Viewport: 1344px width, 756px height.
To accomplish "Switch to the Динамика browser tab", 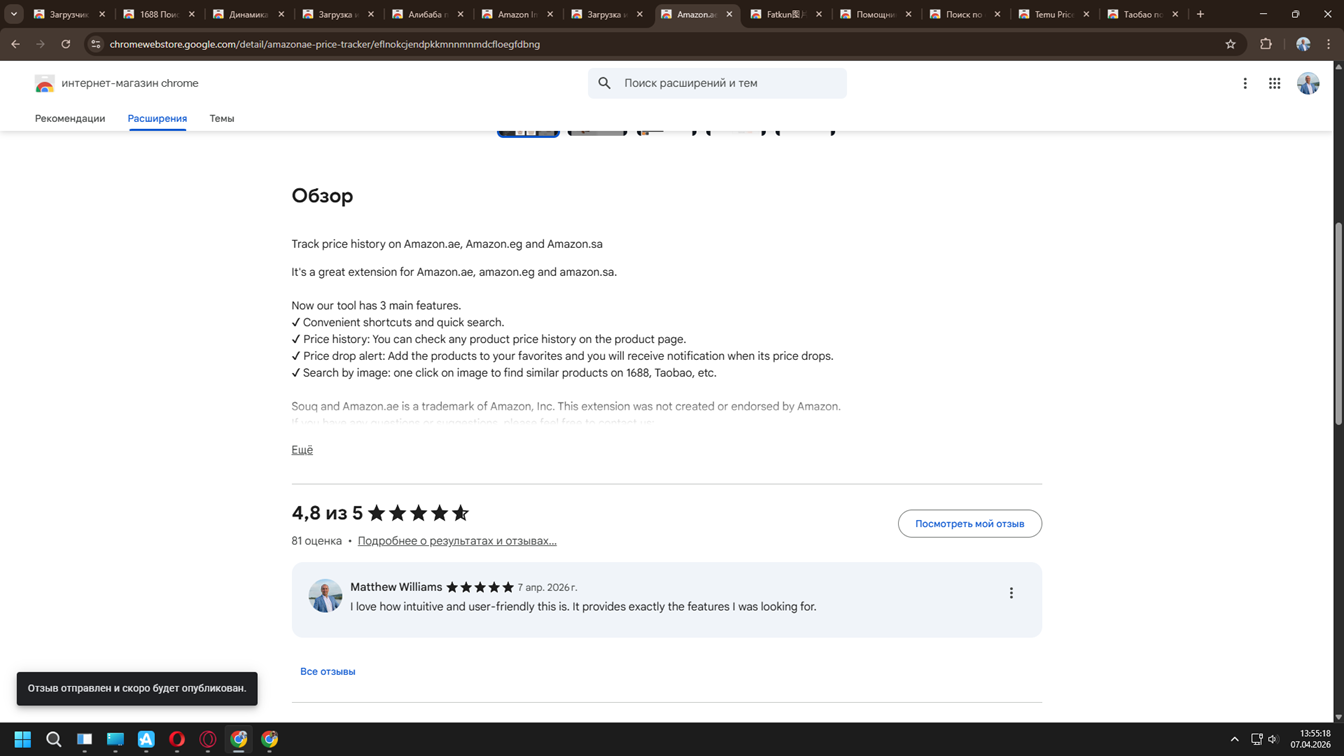I will [247, 14].
